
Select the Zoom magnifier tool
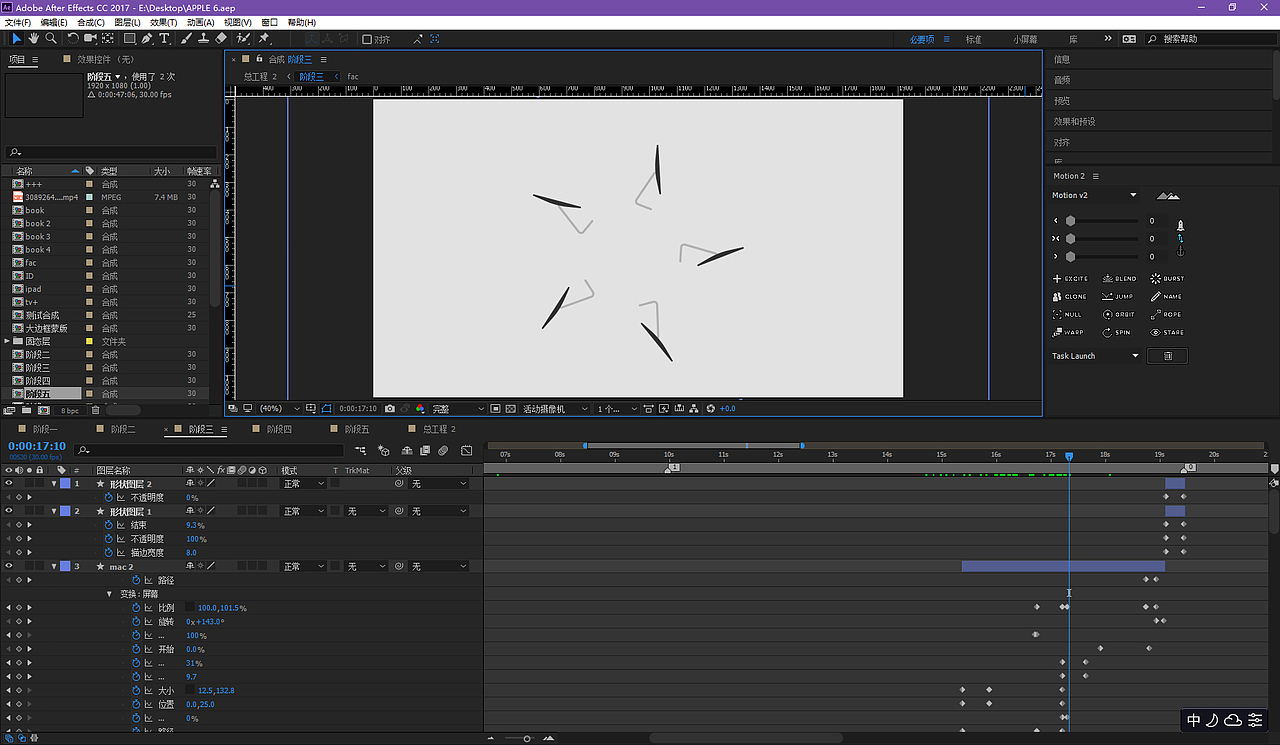click(51, 39)
